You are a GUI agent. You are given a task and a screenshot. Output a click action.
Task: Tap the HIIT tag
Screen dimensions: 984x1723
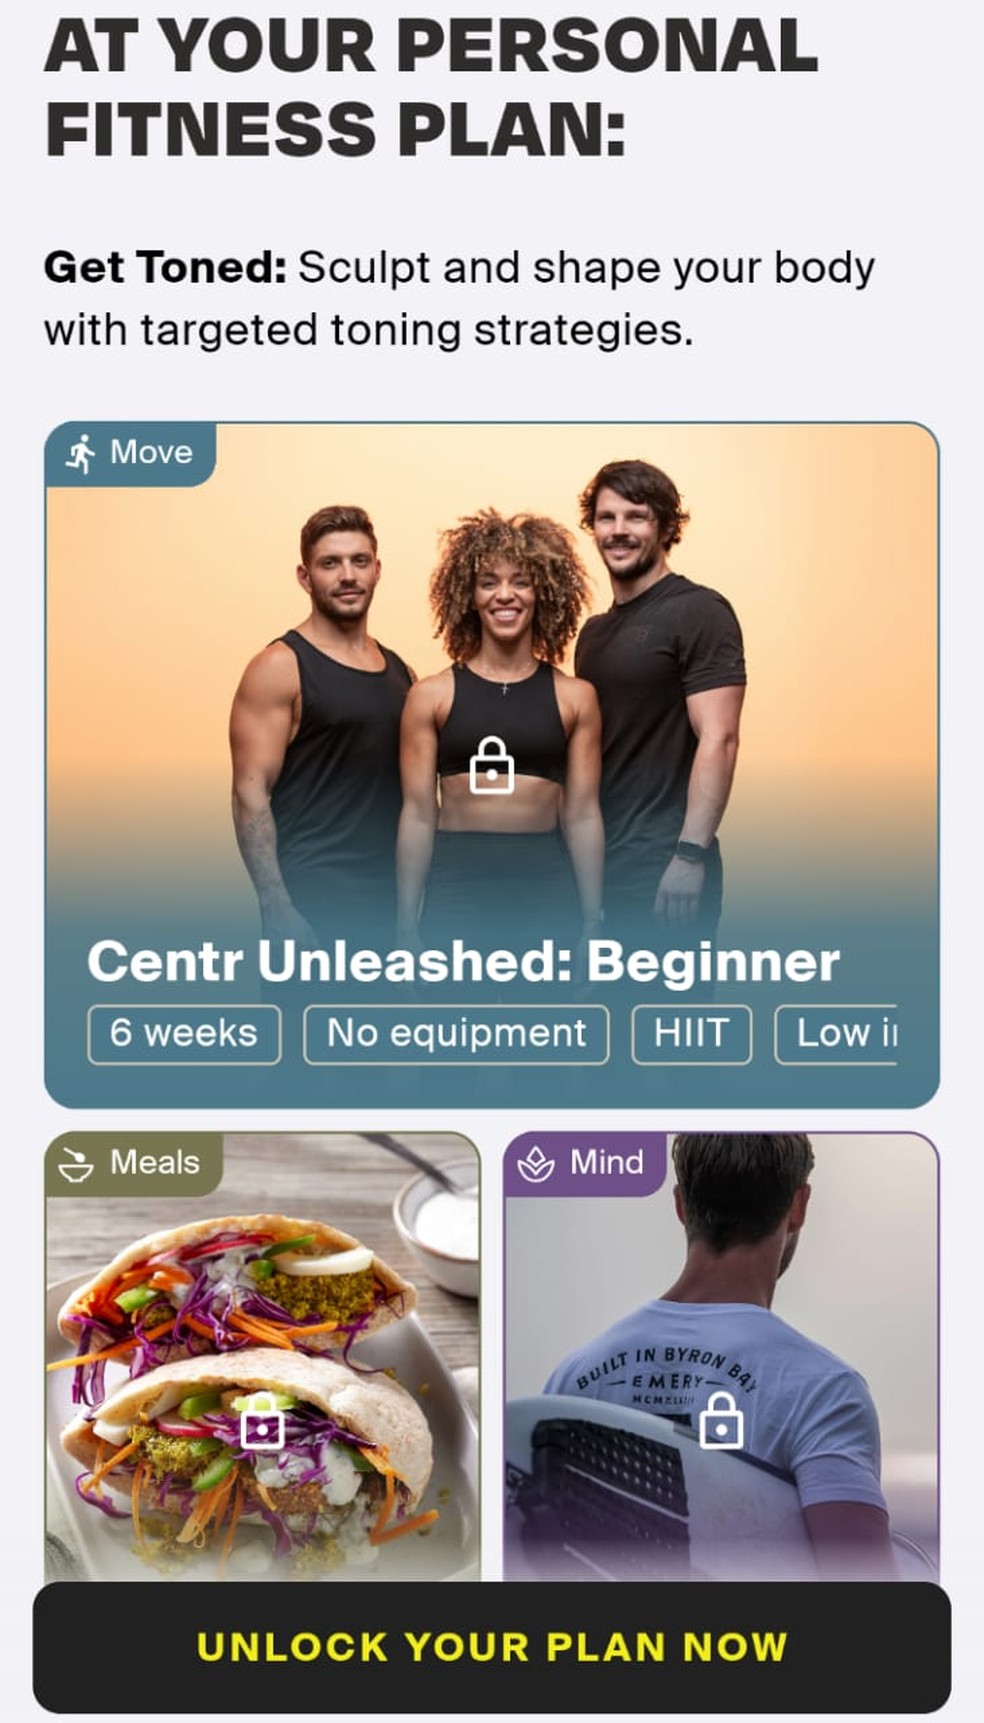tap(692, 1034)
